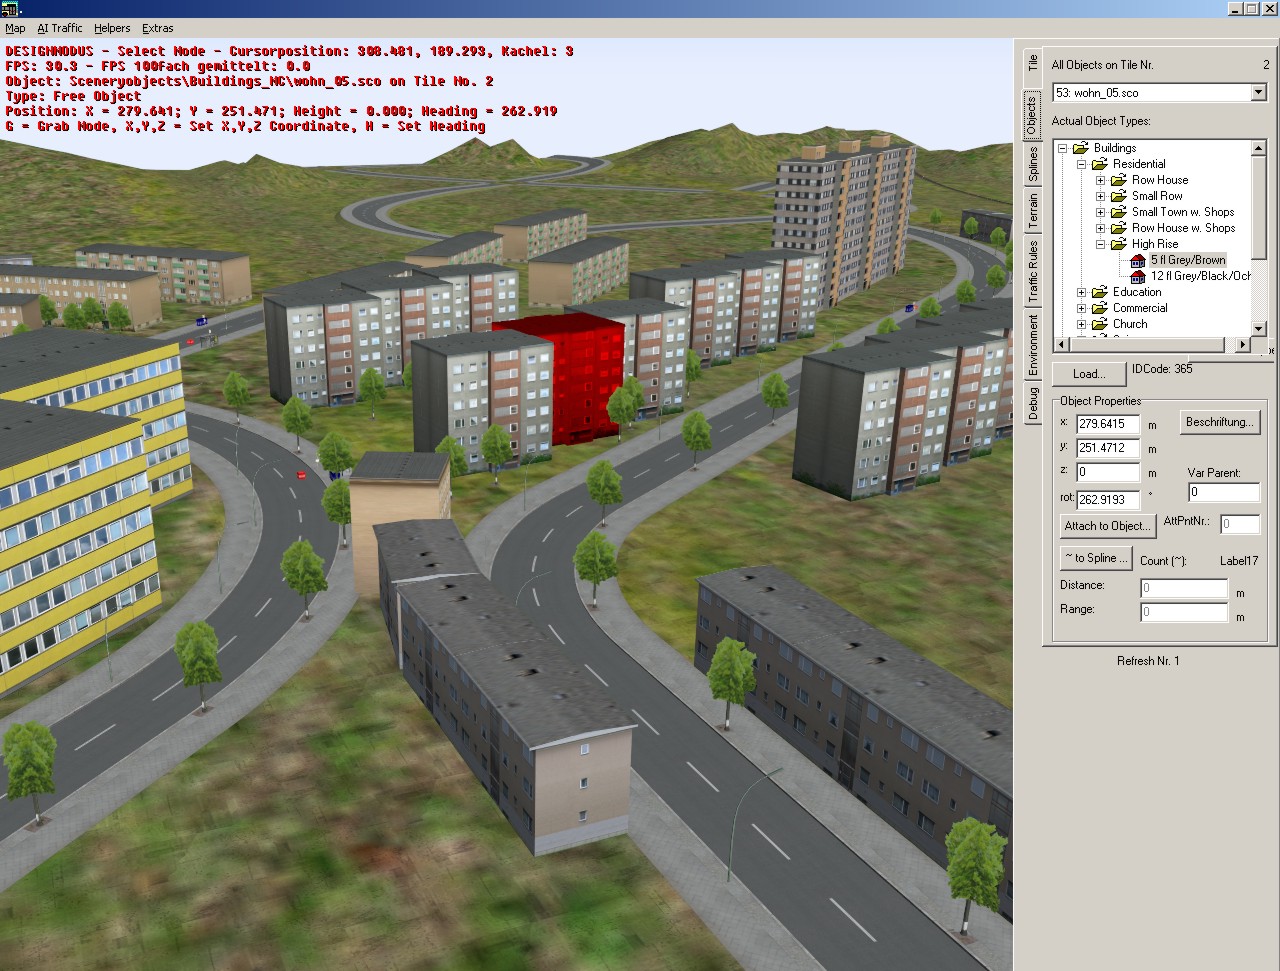Click the Education folder icon
Image resolution: width=1280 pixels, height=971 pixels.
pyautogui.click(x=1099, y=292)
